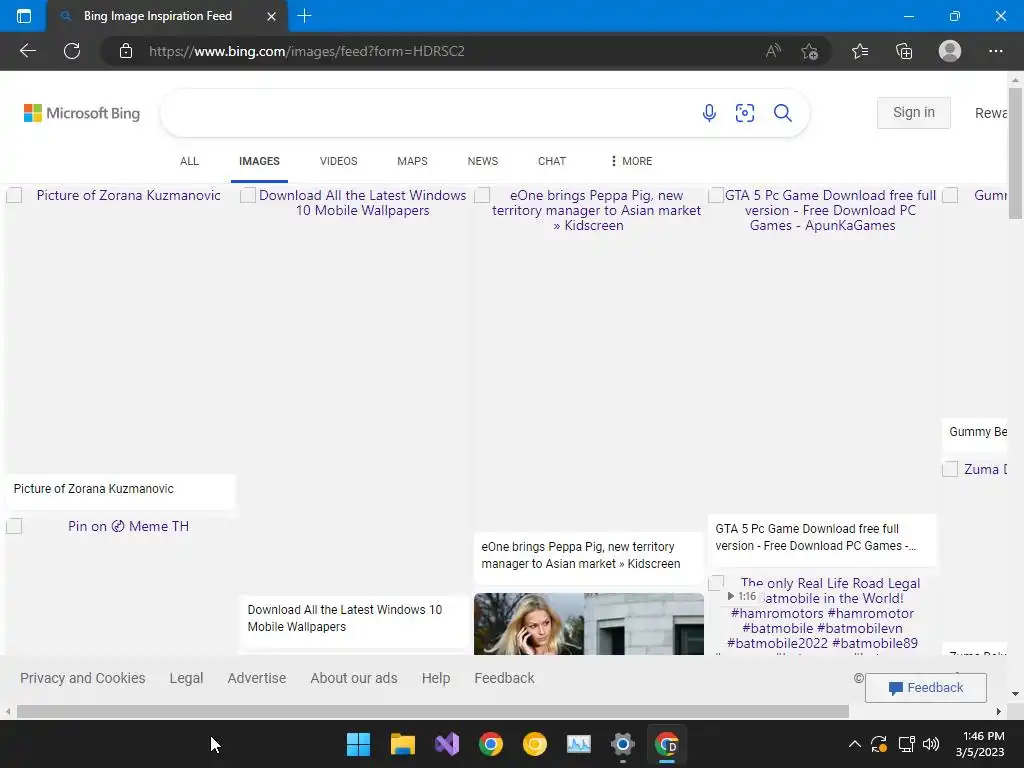Click the Microsoft Bing logo
The image size is (1024, 768).
82,113
